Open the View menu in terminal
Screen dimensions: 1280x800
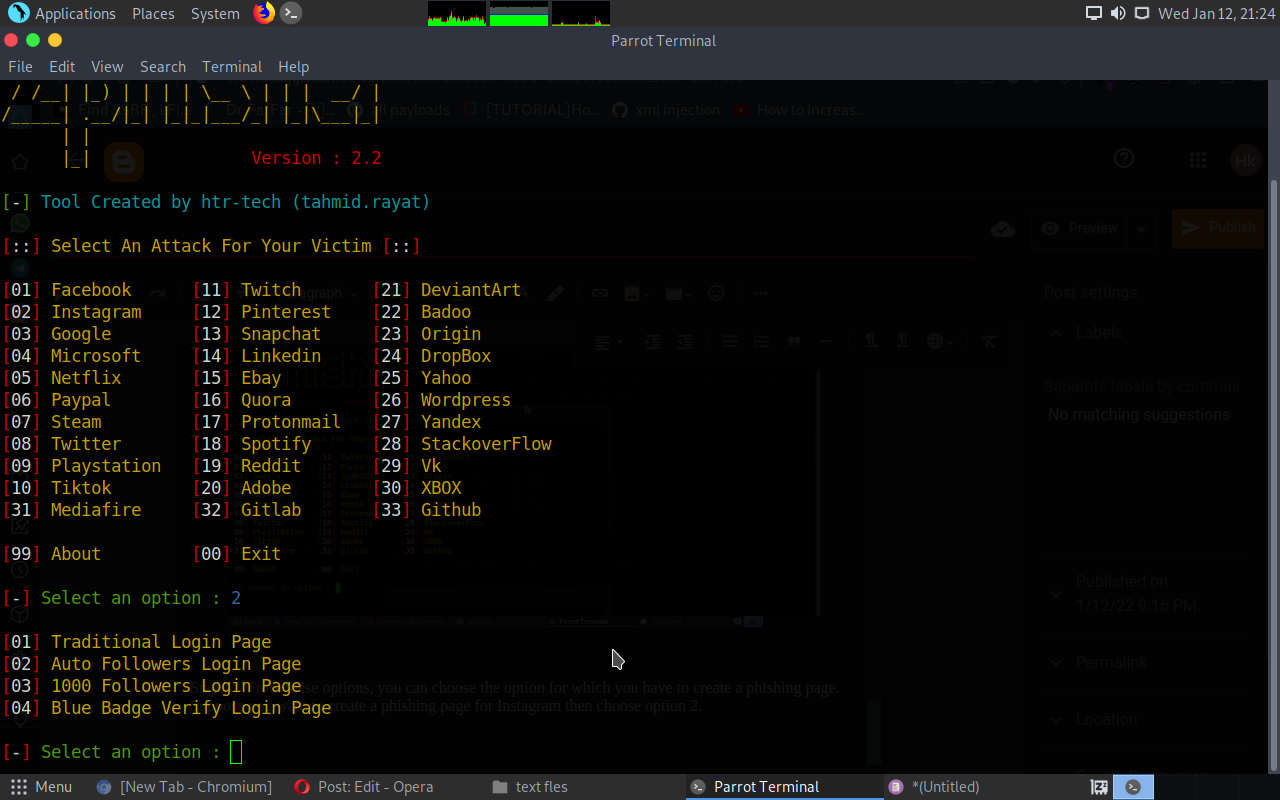107,67
